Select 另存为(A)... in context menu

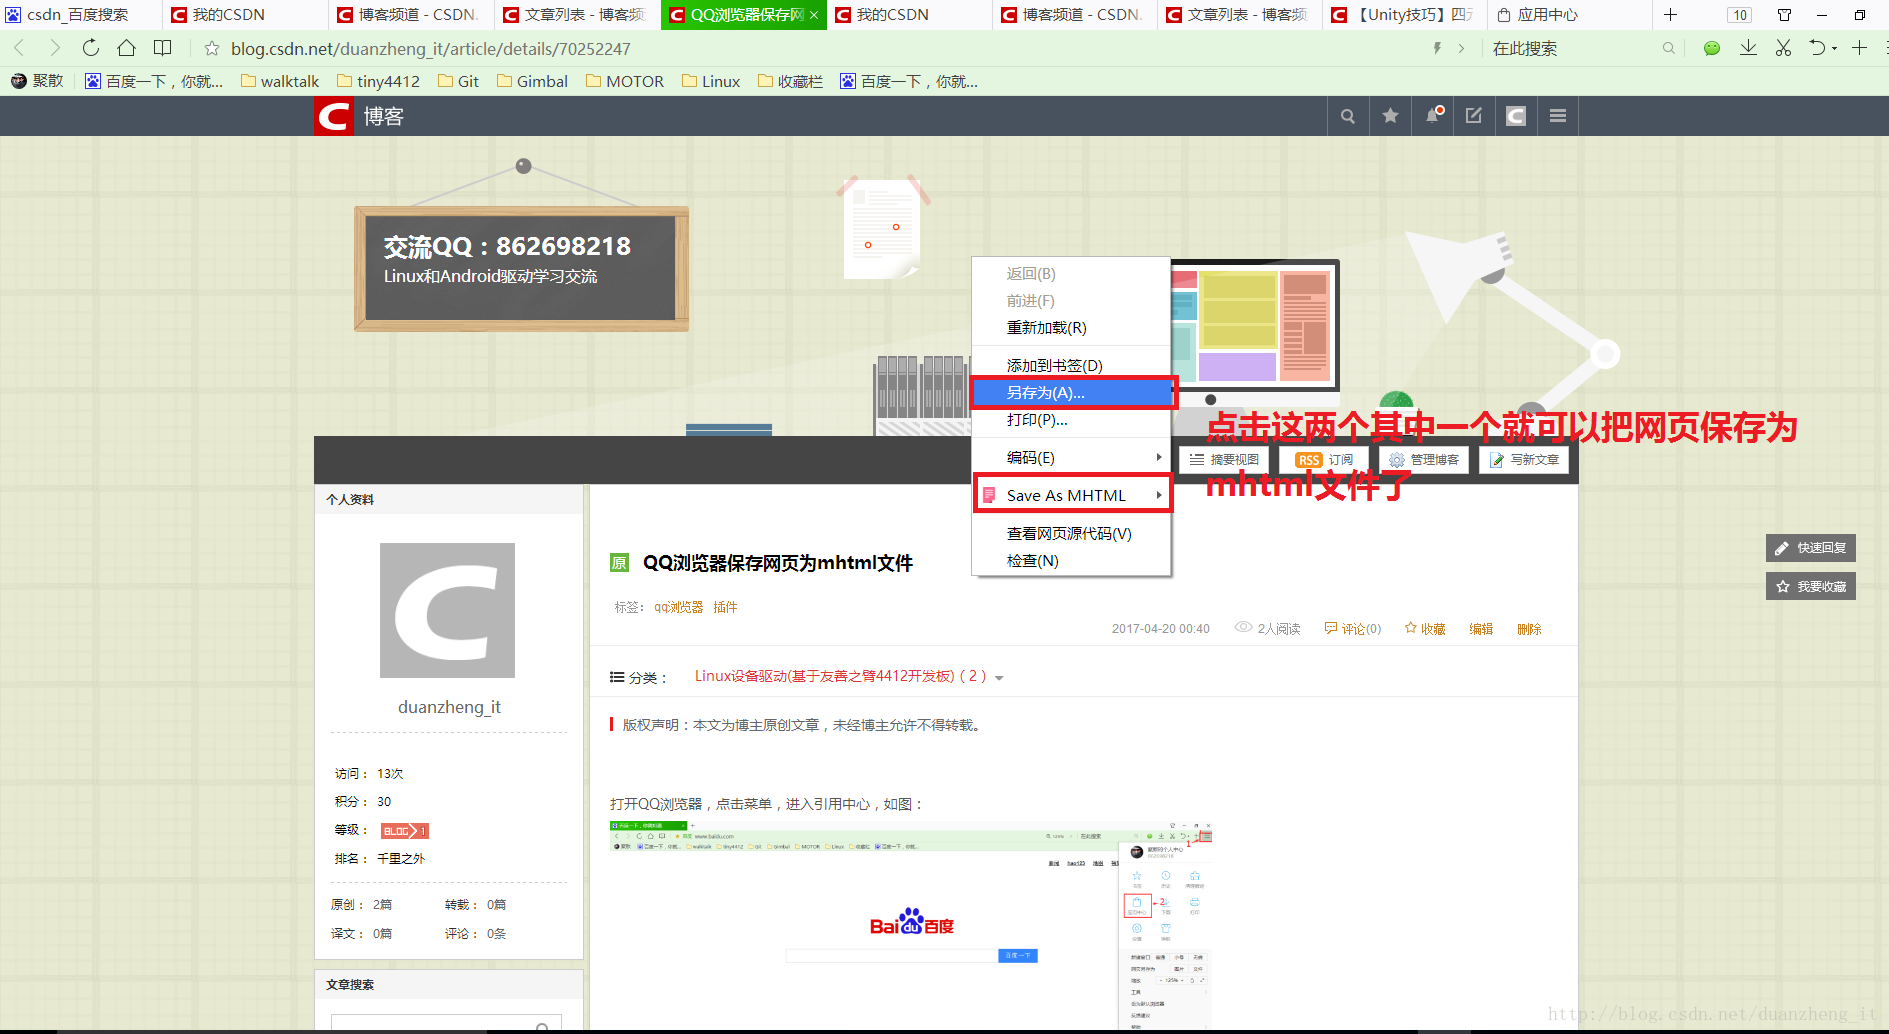(1071, 393)
